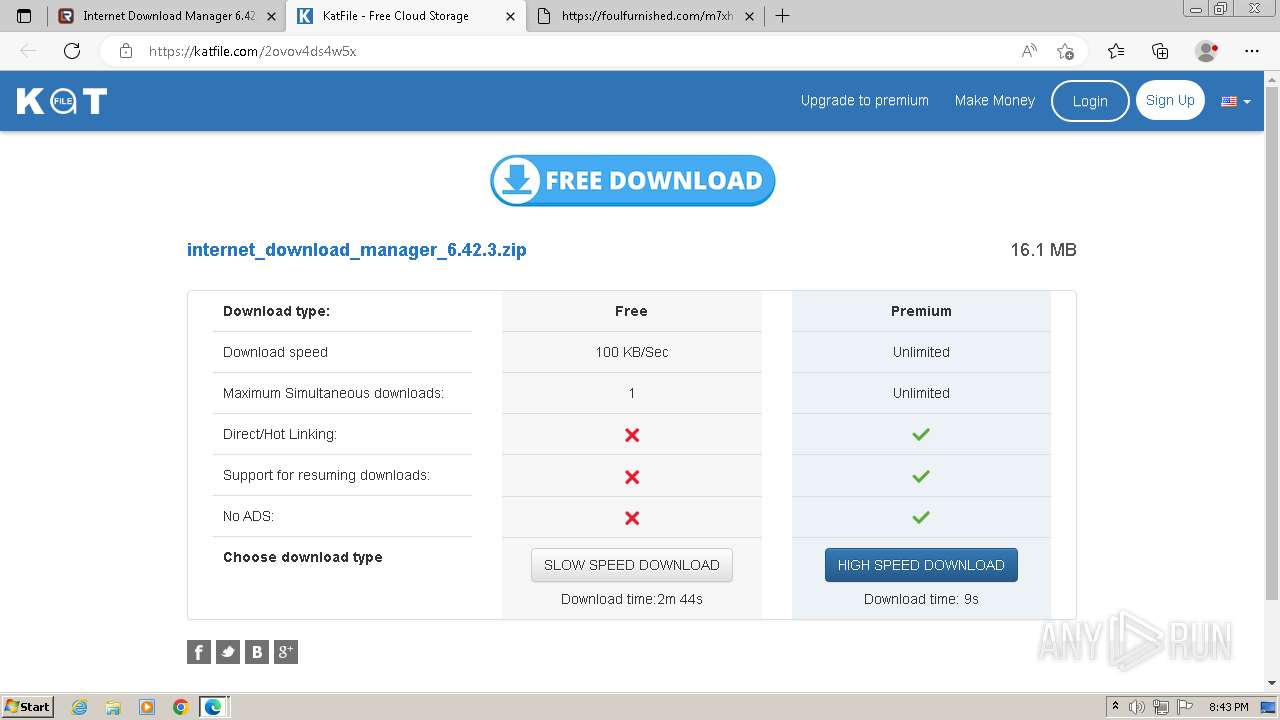Screen dimensions: 1280x720
Task: Click Support for resuming downloads label
Action: 326,475
